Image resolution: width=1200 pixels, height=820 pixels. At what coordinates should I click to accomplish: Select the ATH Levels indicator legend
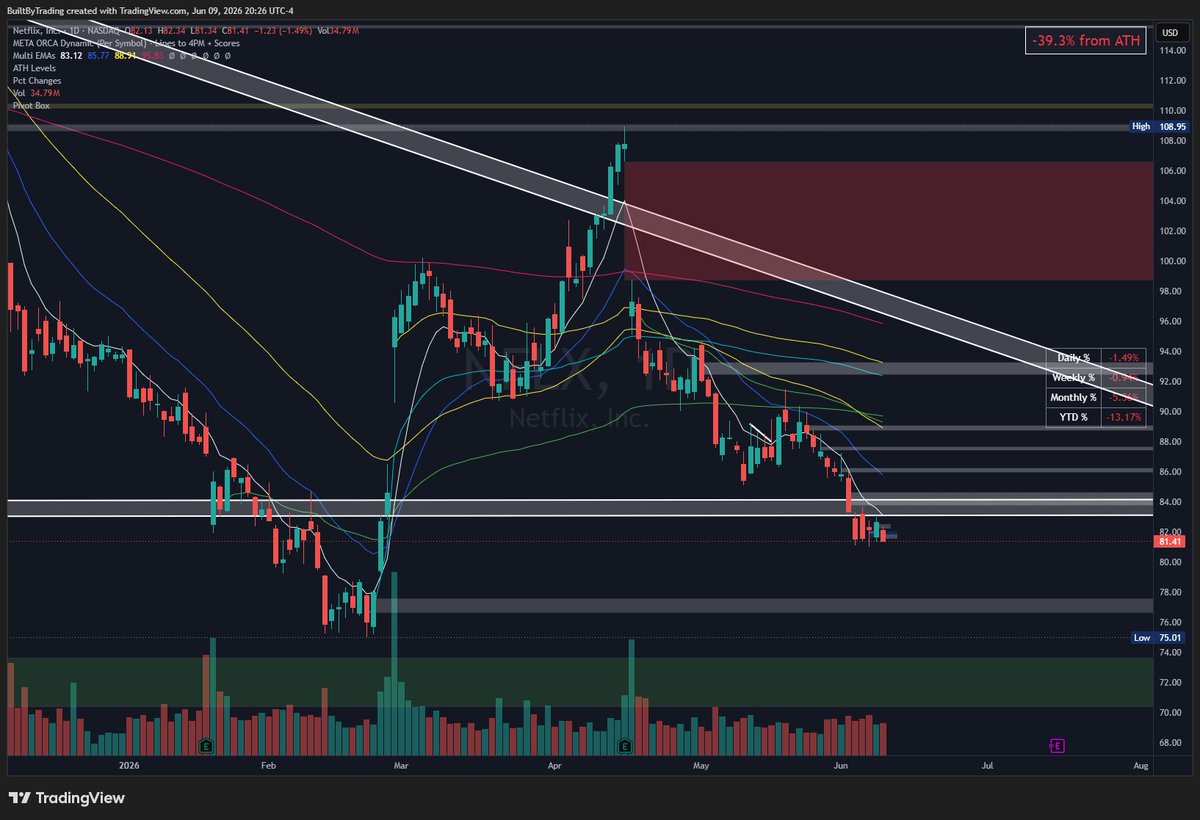[x=33, y=68]
